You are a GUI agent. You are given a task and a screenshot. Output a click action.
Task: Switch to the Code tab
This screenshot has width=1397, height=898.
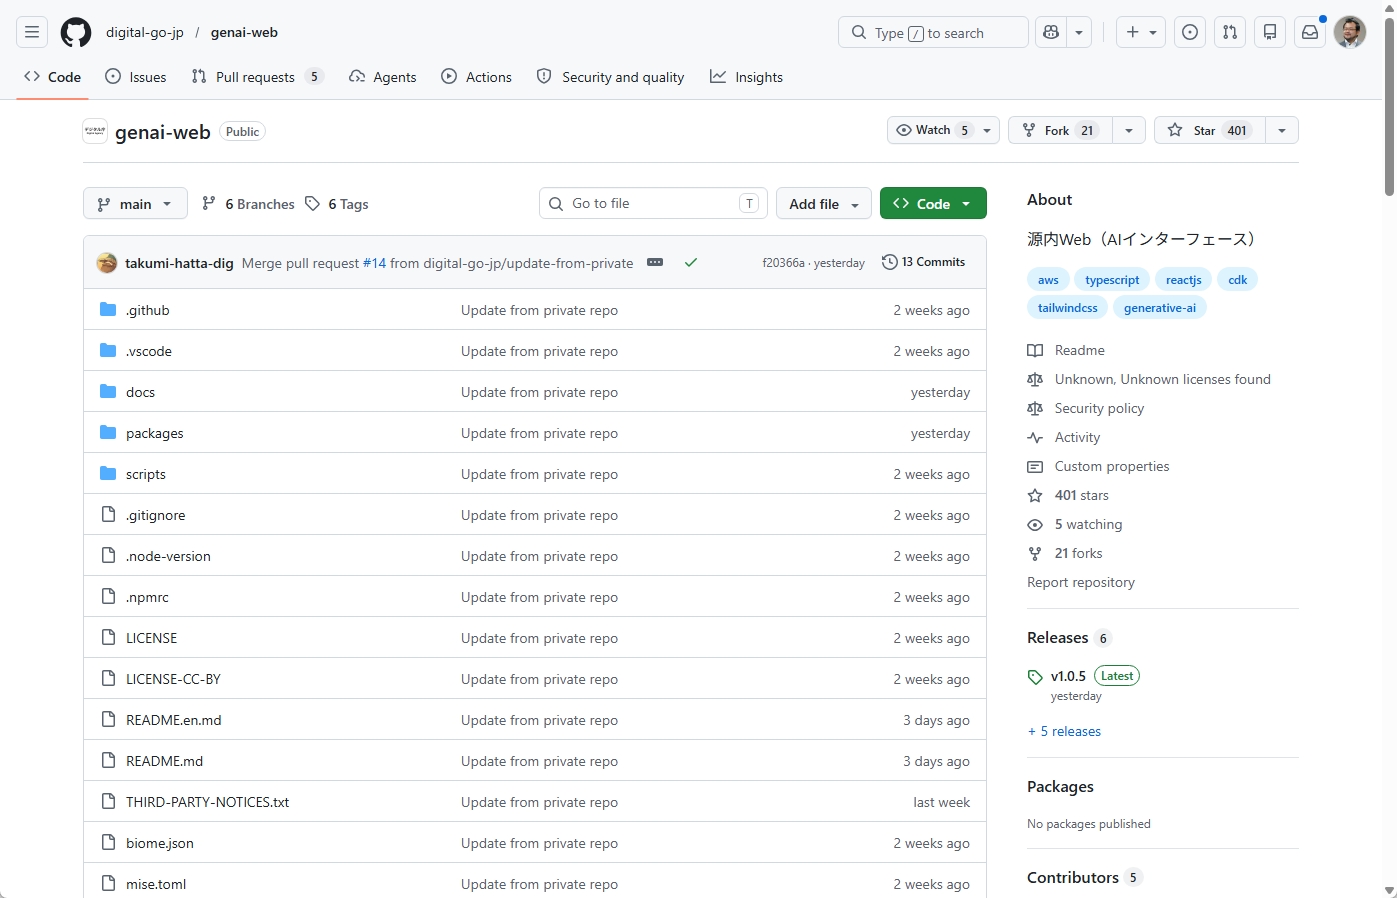click(53, 77)
